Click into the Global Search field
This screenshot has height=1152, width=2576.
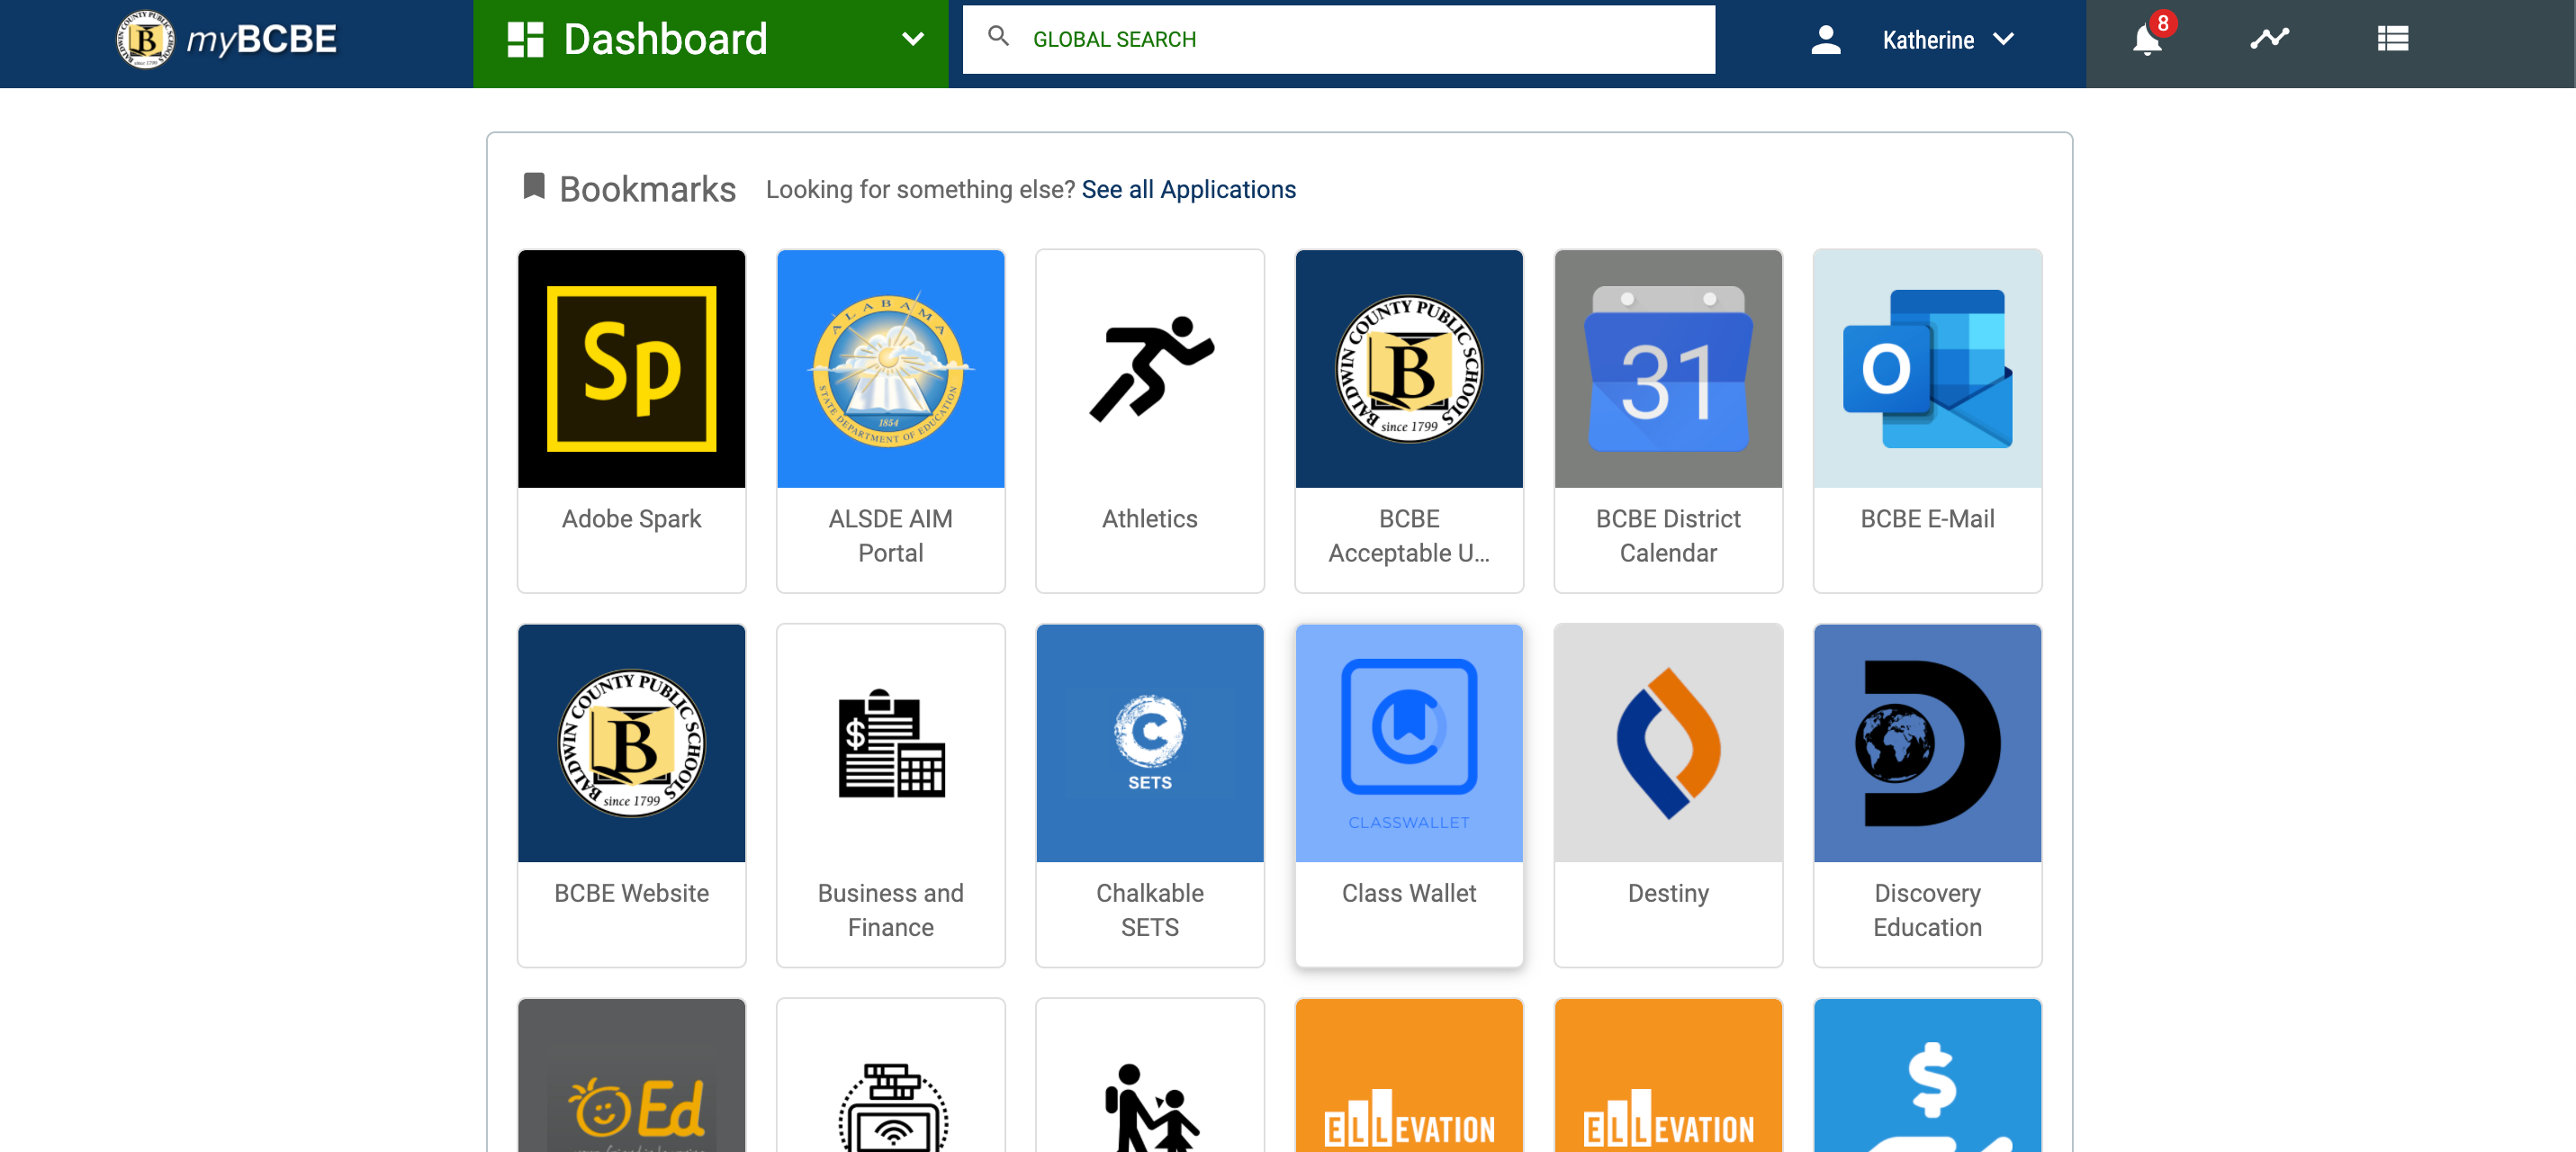pos(1338,39)
